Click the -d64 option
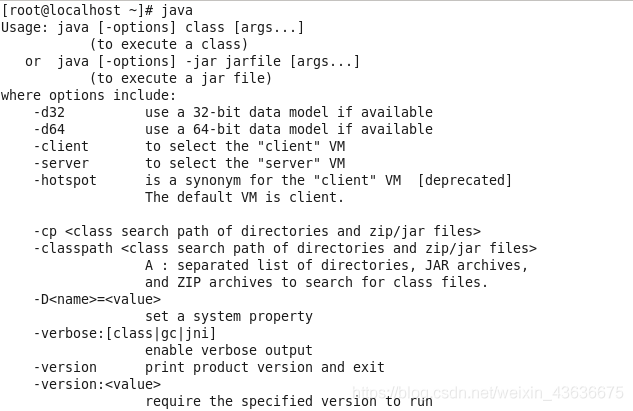 pyautogui.click(x=48, y=129)
